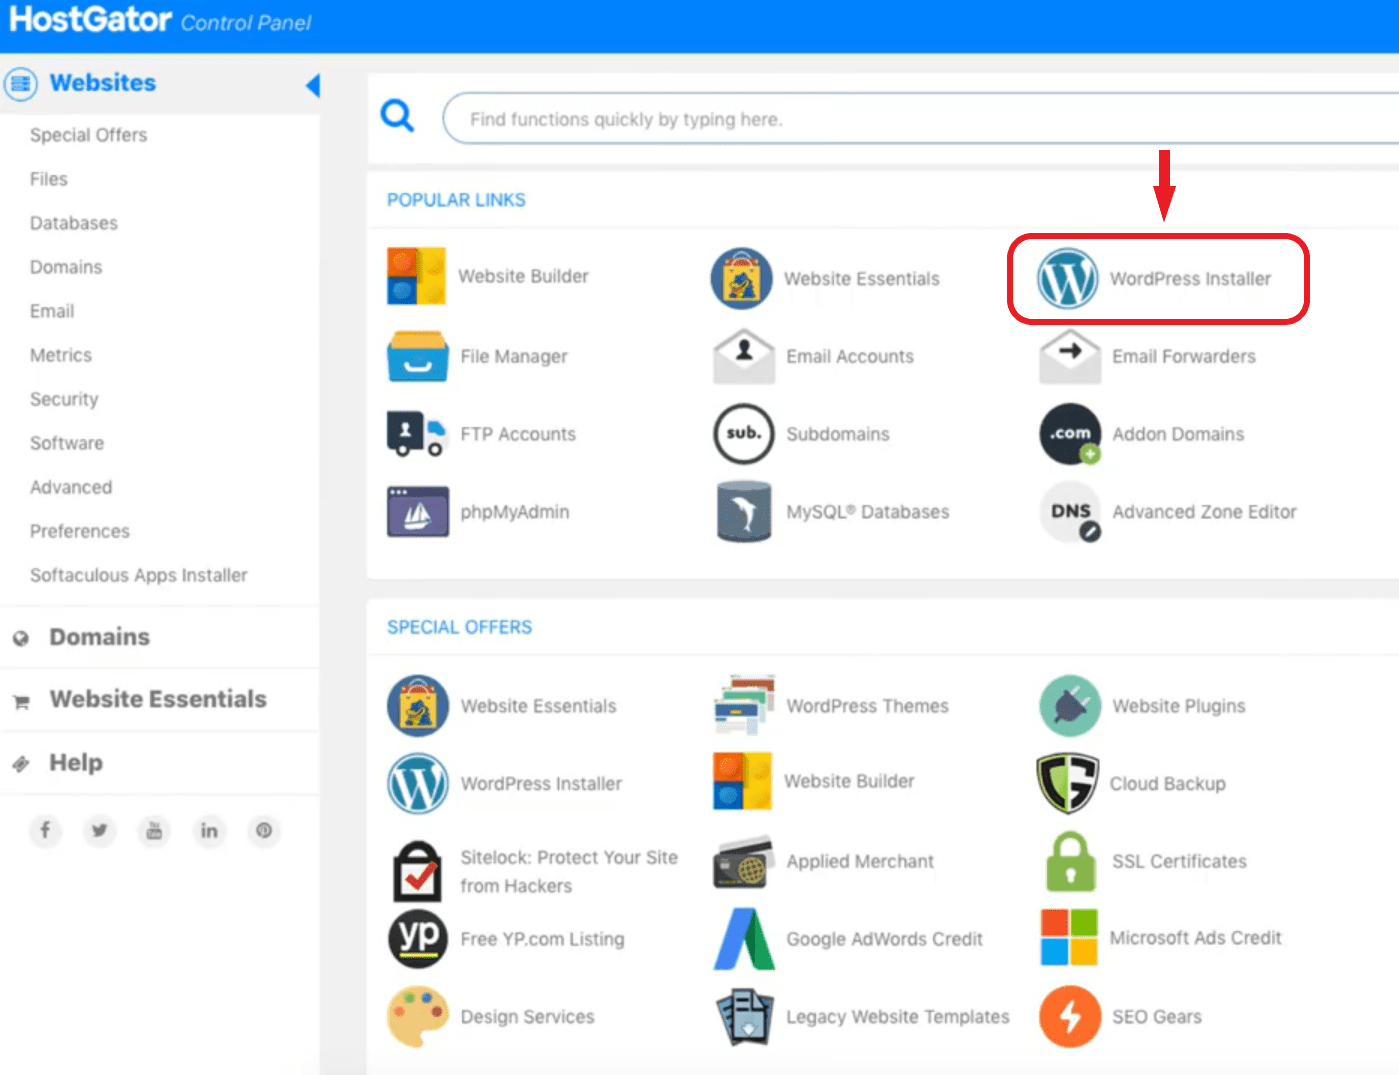Open Security in the sidebar

coord(64,399)
